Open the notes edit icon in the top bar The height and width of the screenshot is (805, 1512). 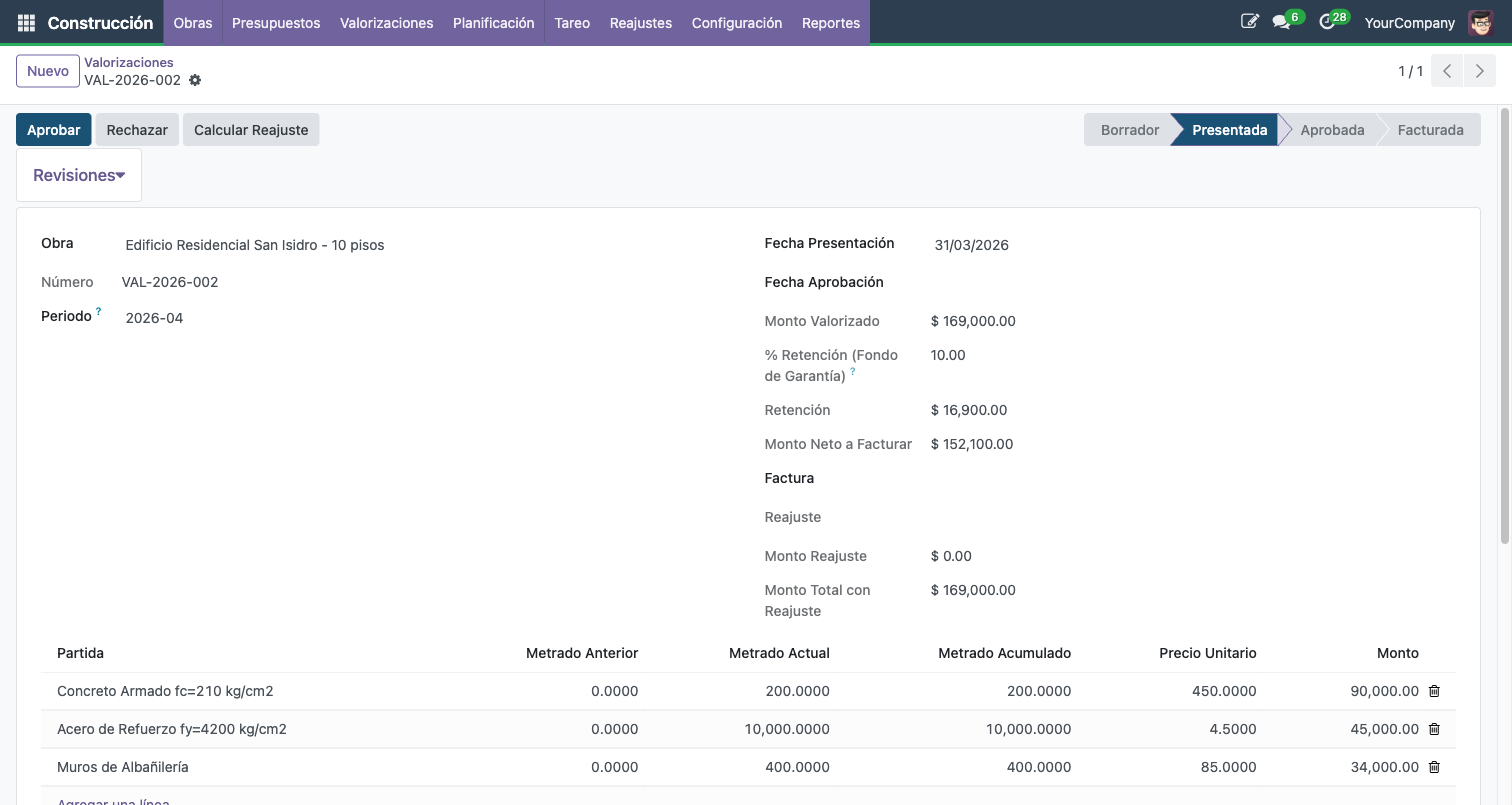[1249, 21]
